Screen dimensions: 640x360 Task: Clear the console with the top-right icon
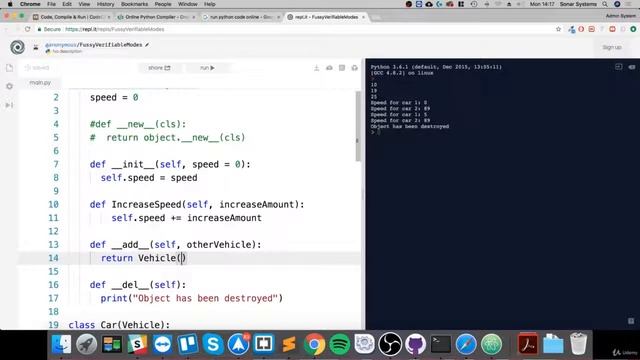coord(632,67)
